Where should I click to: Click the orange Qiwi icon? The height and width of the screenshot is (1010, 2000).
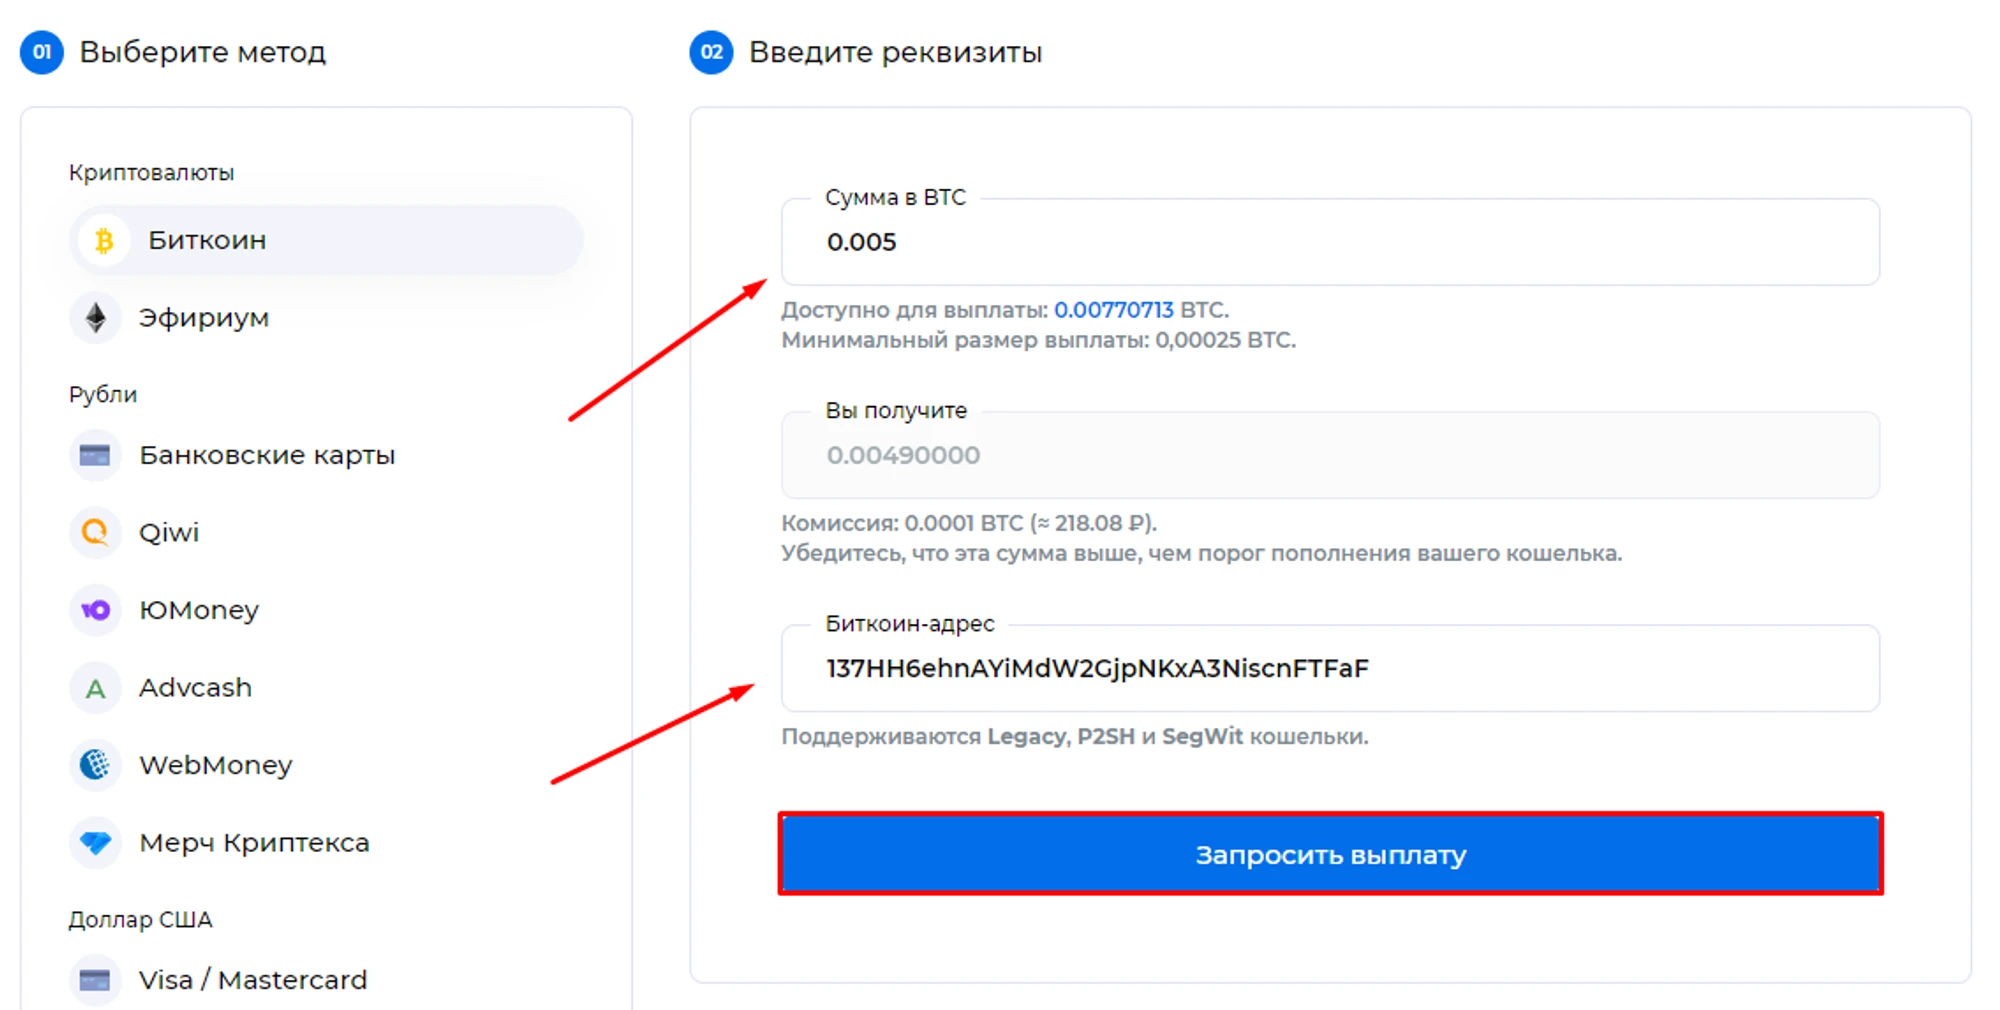pyautogui.click(x=95, y=533)
